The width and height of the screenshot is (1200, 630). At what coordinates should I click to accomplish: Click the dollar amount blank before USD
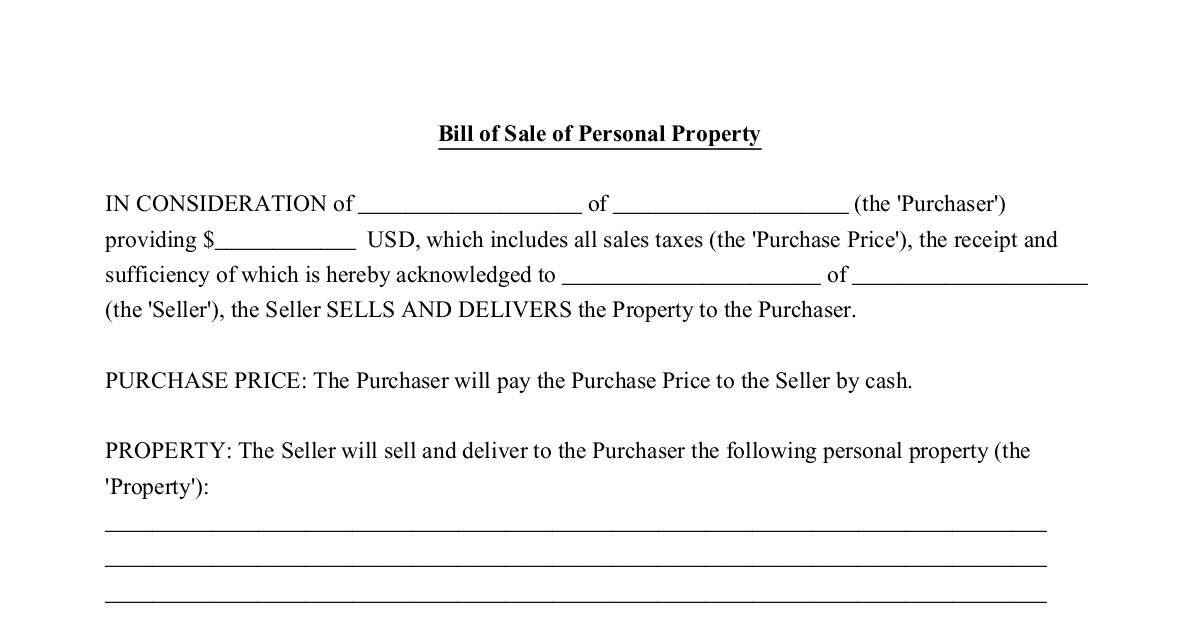[x=285, y=242]
